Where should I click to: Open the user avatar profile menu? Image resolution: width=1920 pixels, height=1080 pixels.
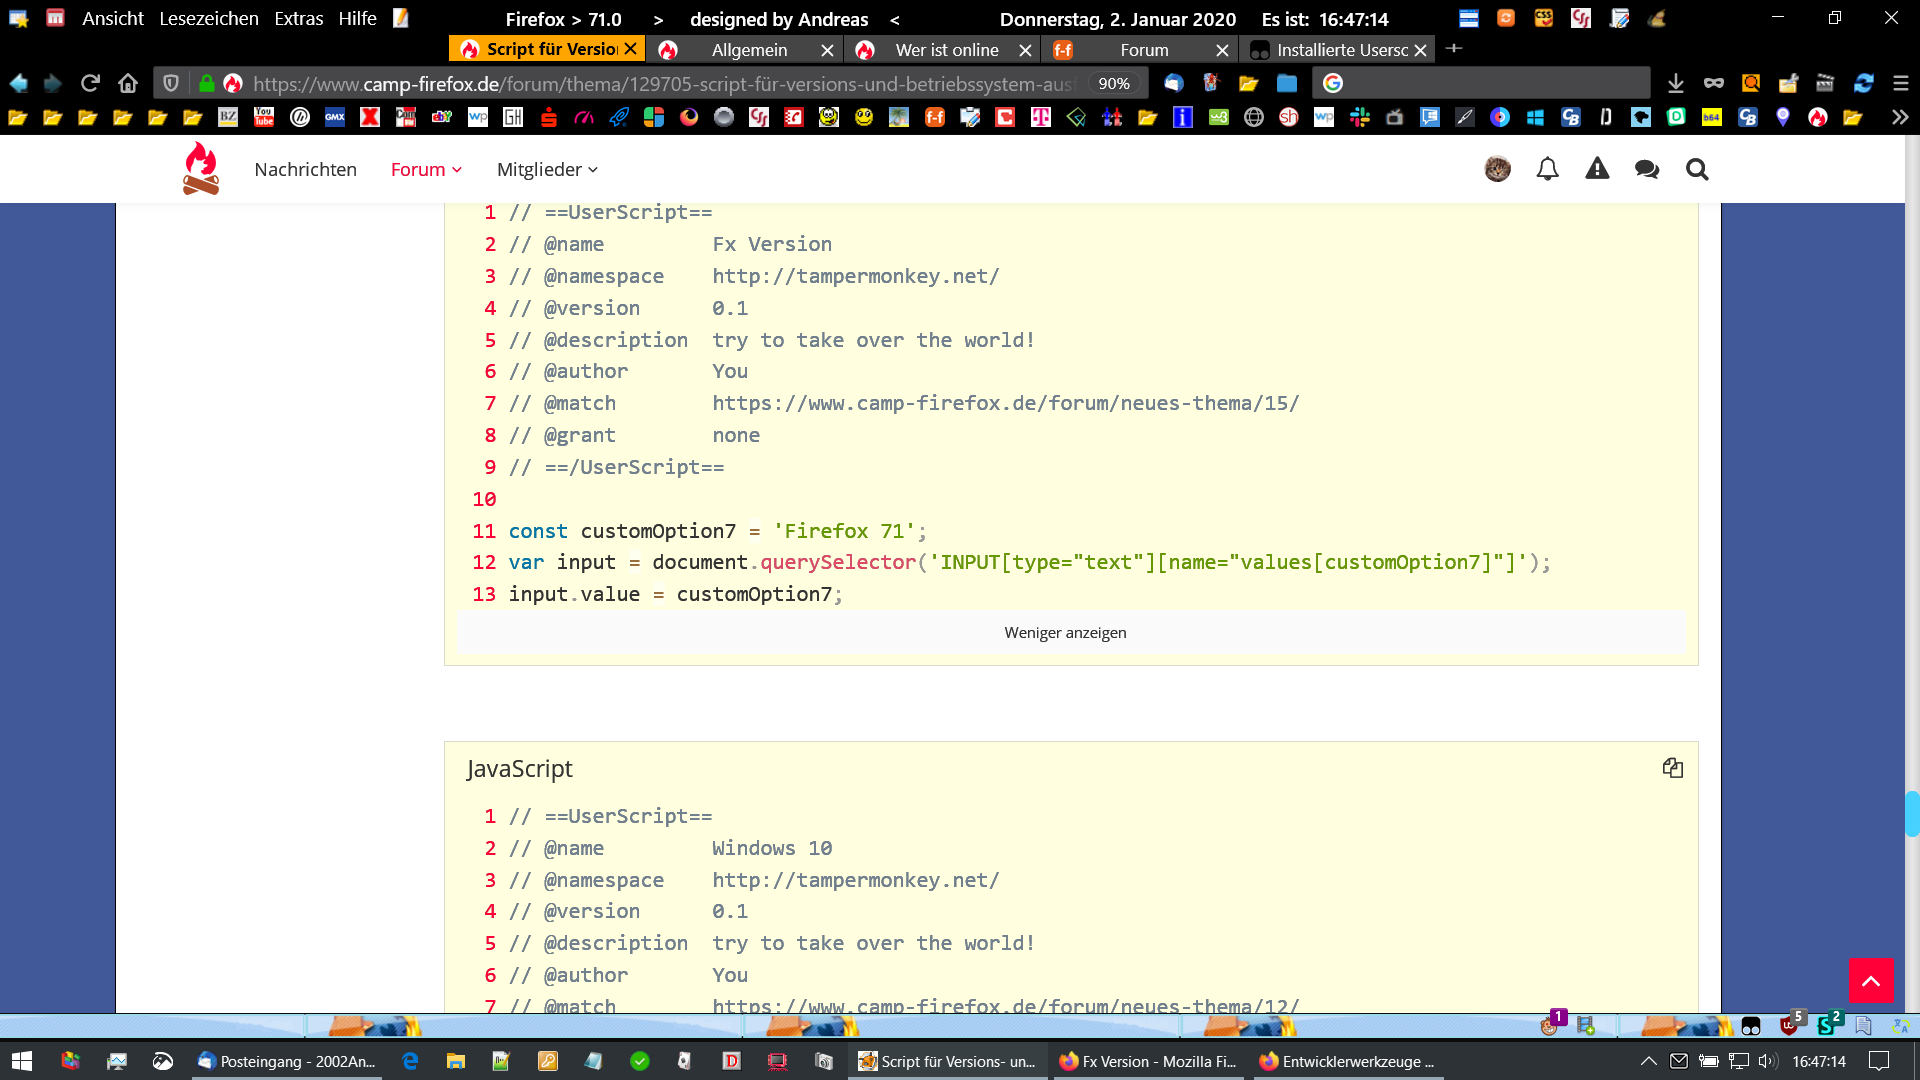(1497, 169)
